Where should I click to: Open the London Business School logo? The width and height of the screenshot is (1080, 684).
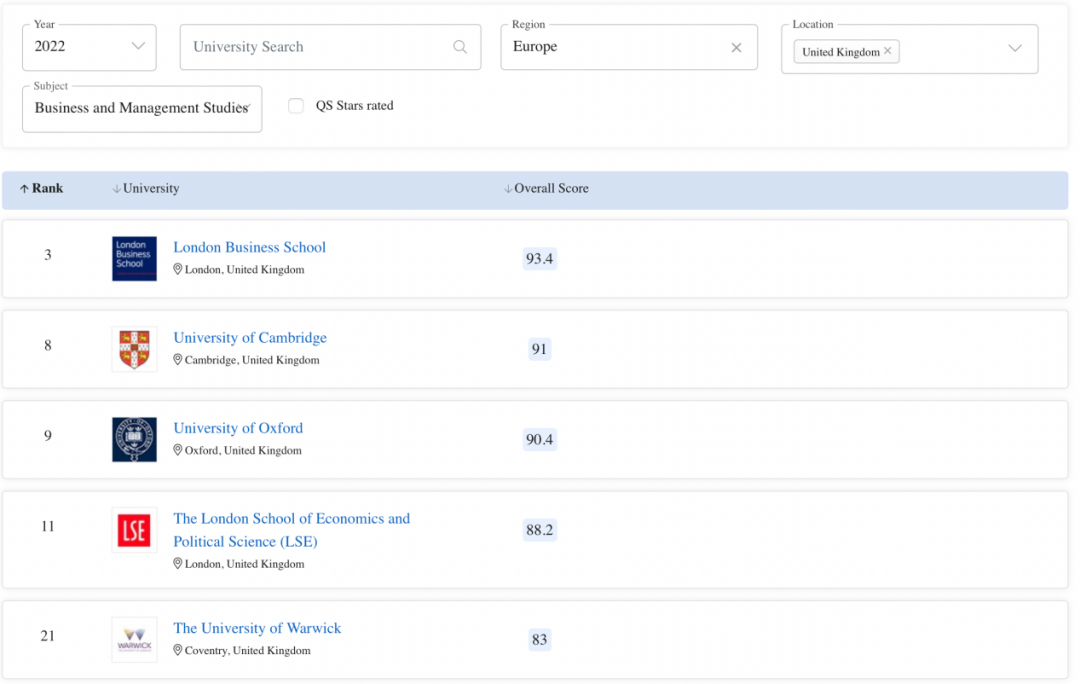pyautogui.click(x=134, y=258)
